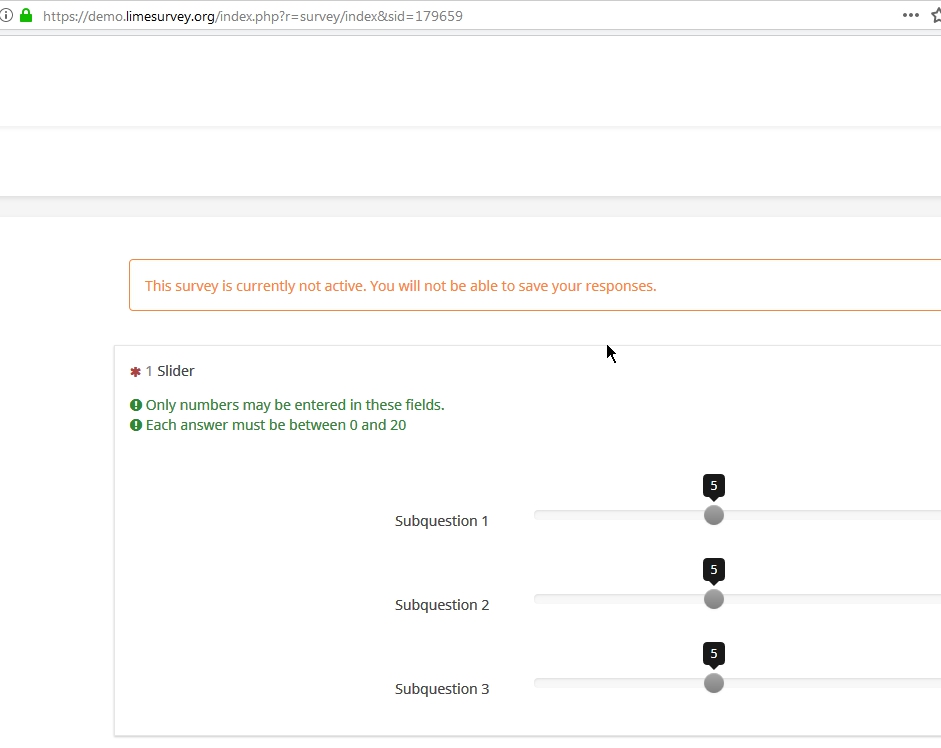The width and height of the screenshot is (941, 748).
Task: Click exclamation icon beside 'Each answer' tip
Action: [x=136, y=425]
